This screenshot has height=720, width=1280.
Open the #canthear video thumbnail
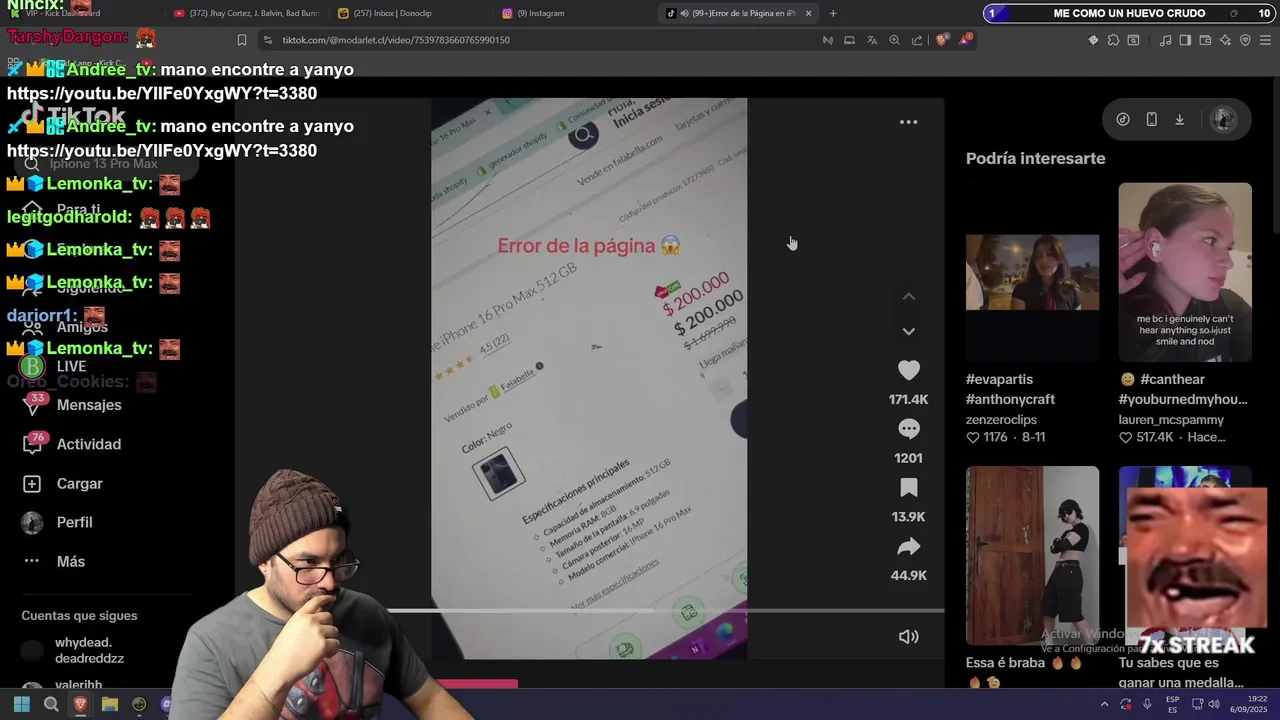tap(1185, 272)
